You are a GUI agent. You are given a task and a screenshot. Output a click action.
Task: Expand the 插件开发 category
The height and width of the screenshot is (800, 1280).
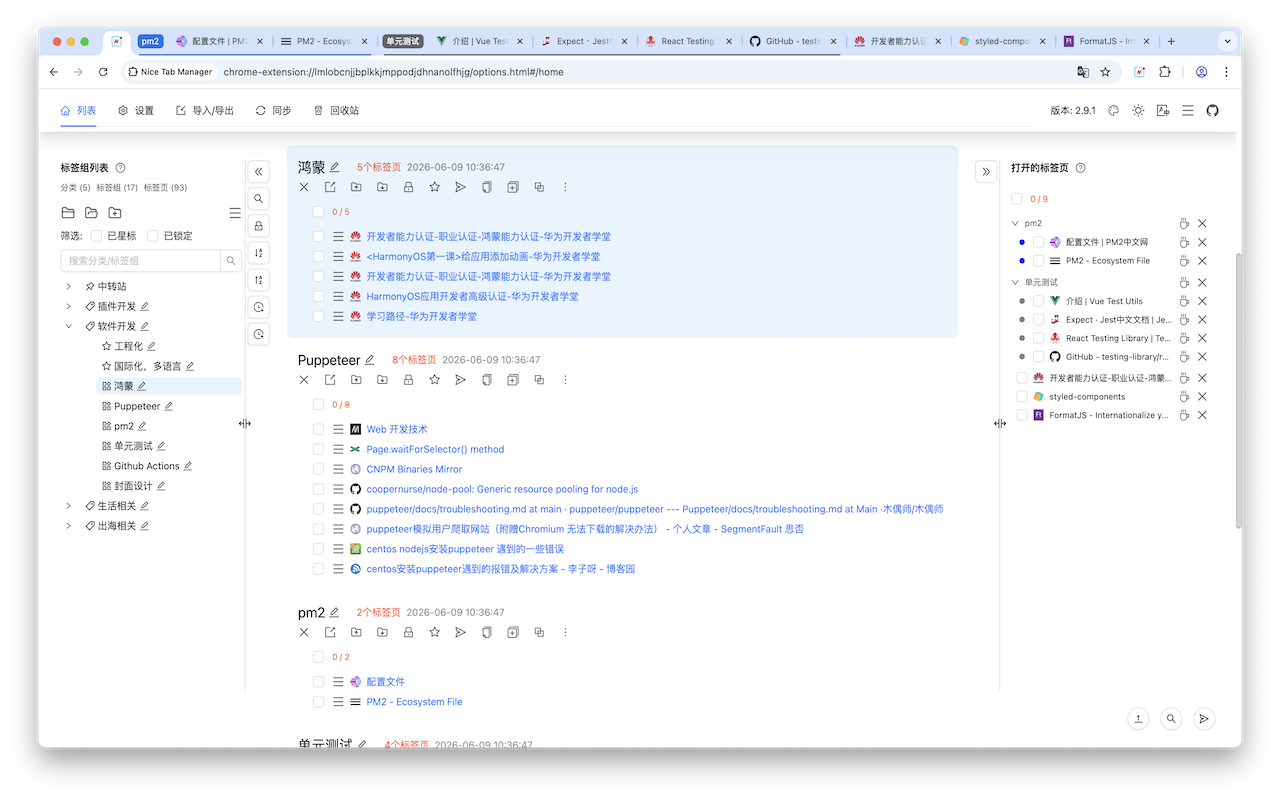click(68, 306)
